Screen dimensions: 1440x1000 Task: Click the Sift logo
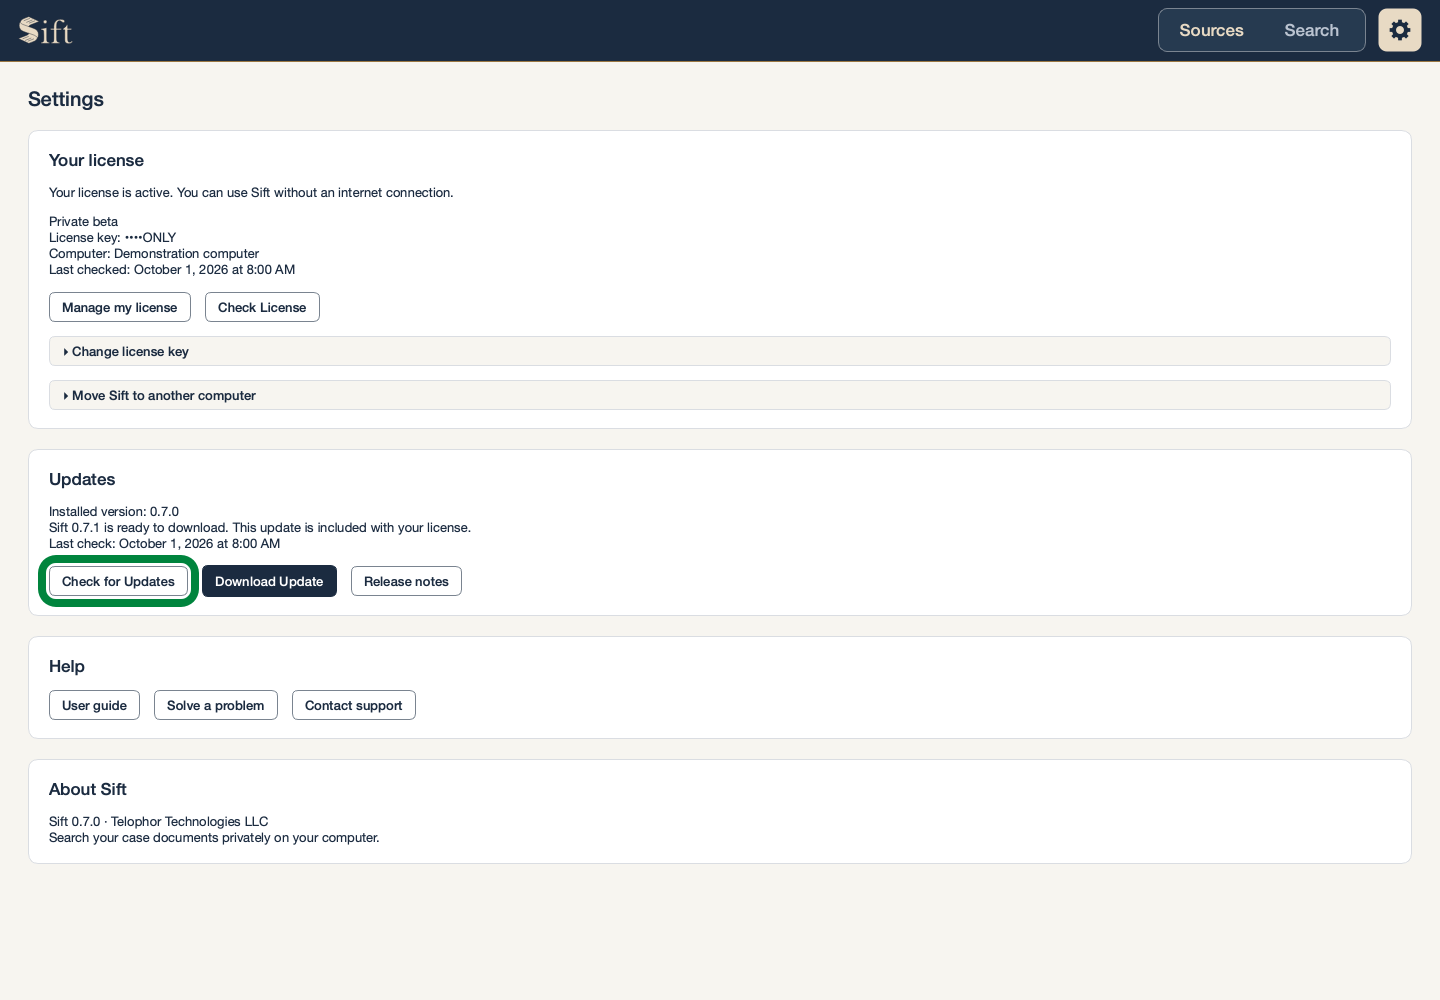46,31
